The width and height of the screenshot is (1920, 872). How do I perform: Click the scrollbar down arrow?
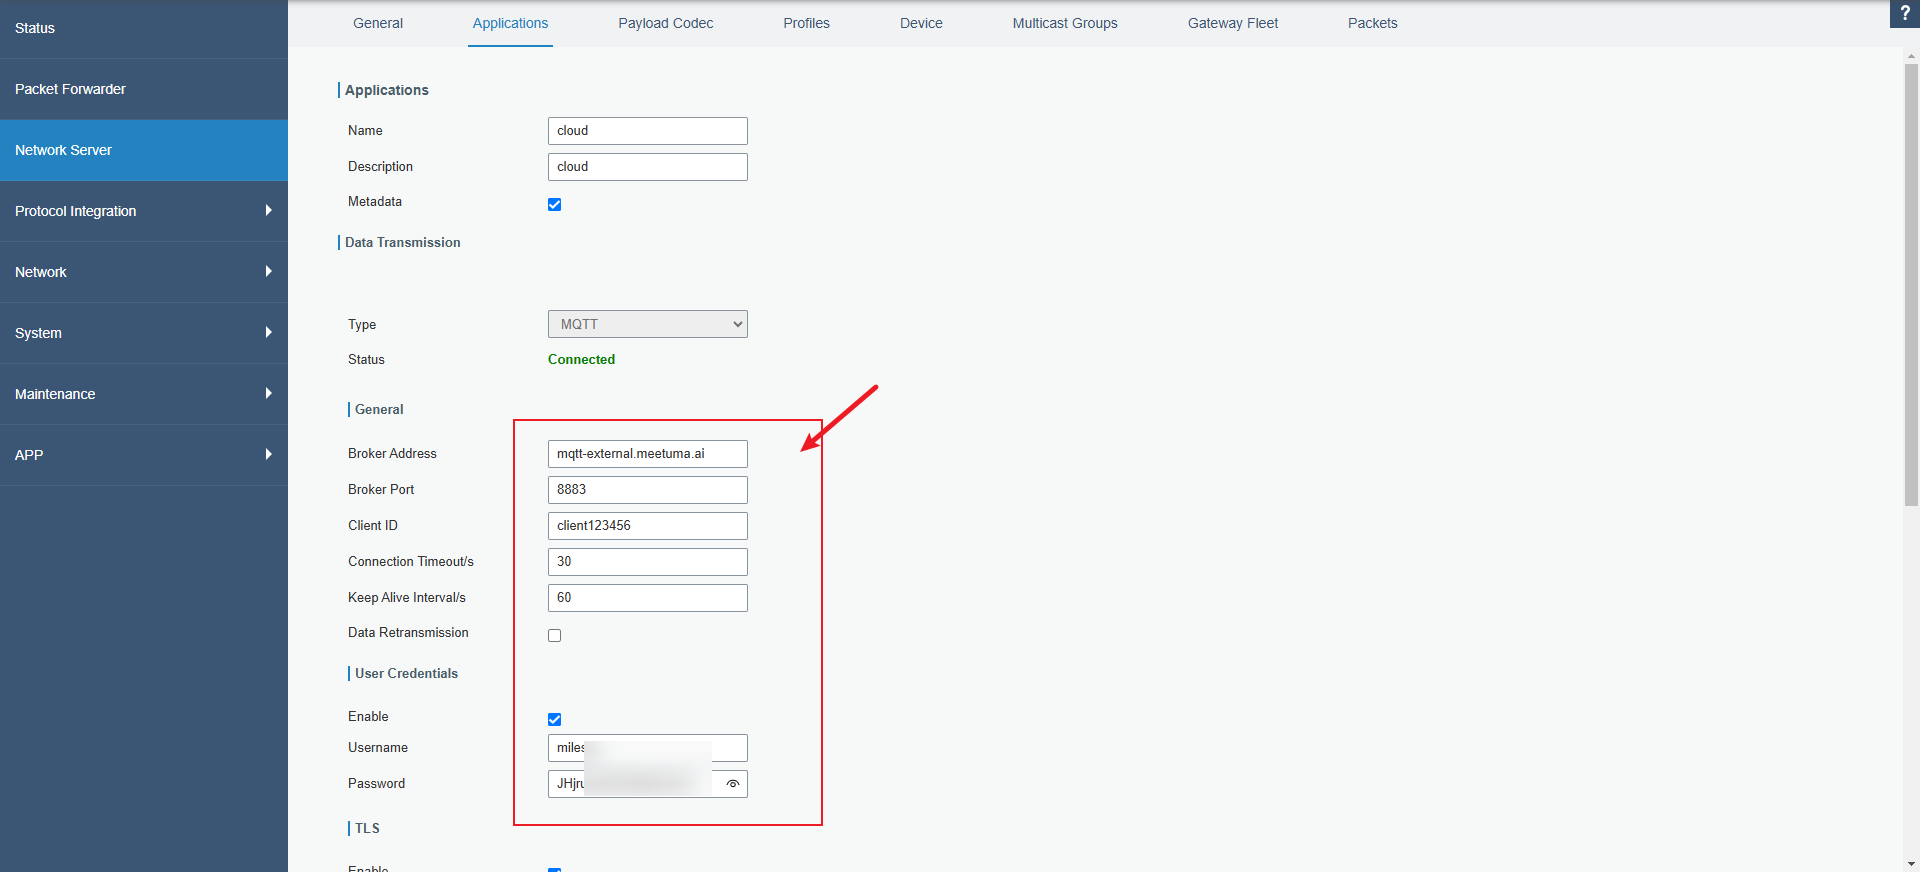(1911, 864)
